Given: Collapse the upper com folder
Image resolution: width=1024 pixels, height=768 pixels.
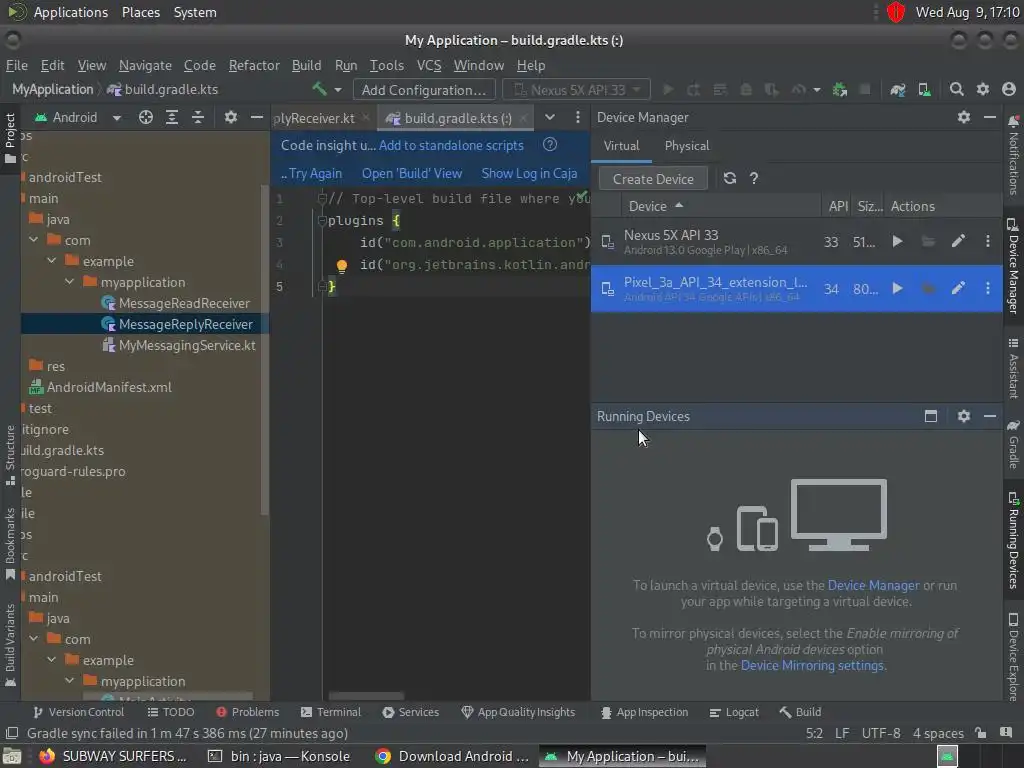Looking at the screenshot, I should pos(33,240).
